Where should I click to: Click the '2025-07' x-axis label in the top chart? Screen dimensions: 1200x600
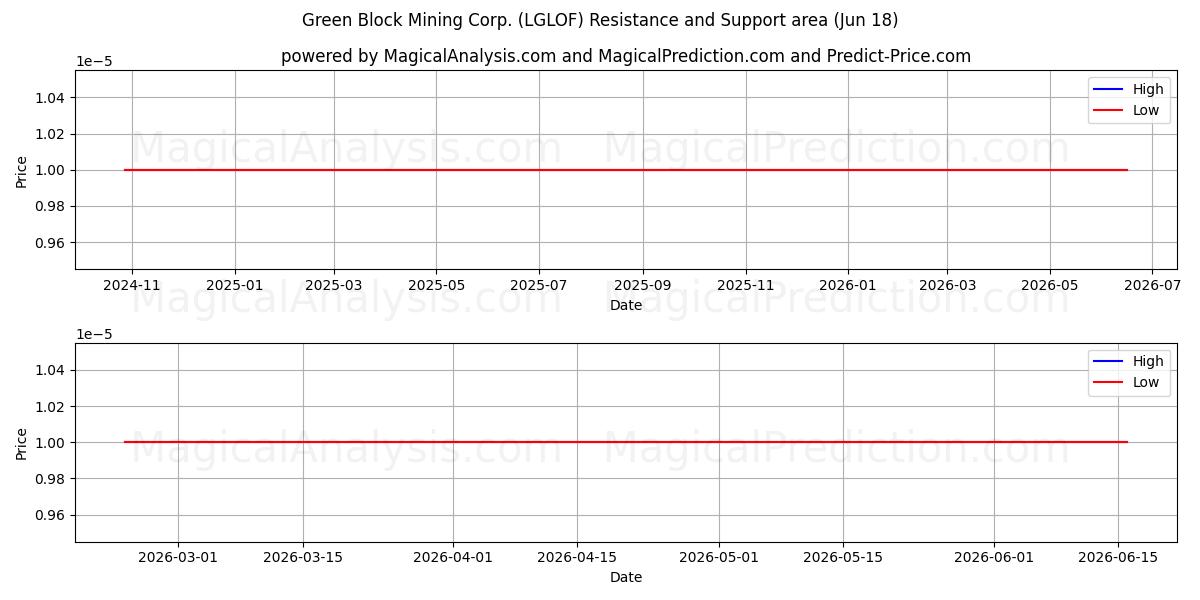click(539, 286)
